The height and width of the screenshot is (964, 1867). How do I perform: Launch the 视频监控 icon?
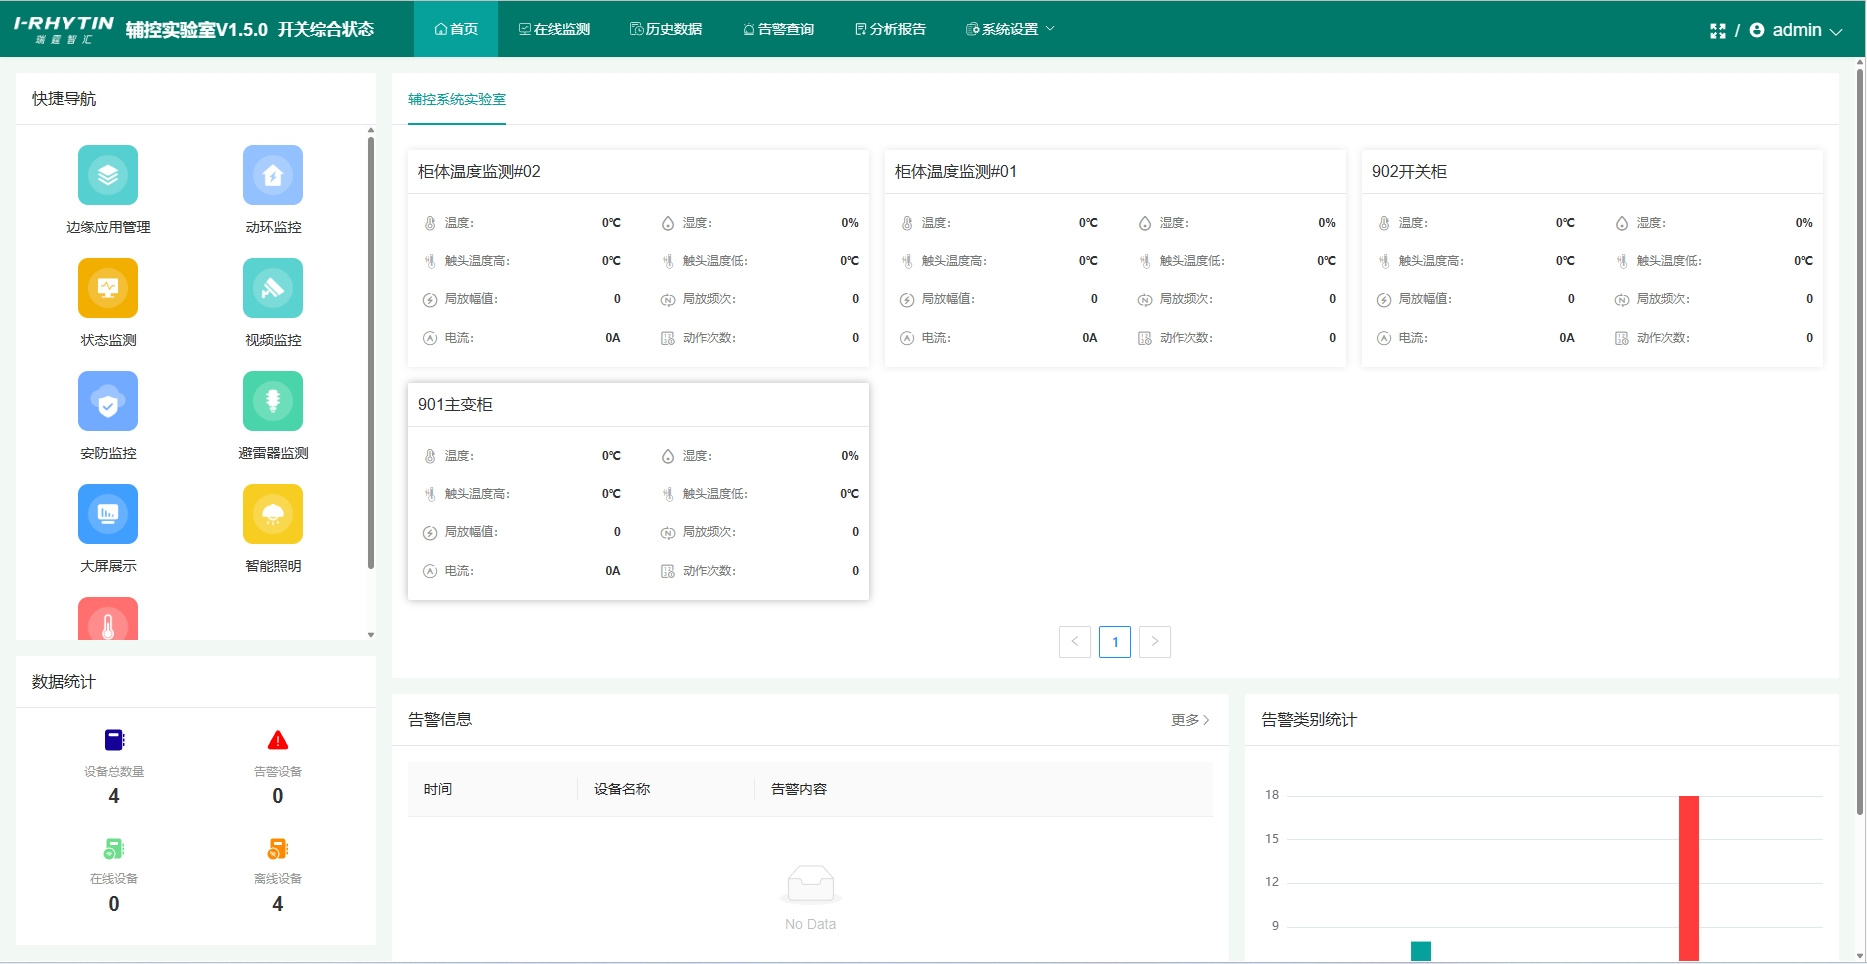pyautogui.click(x=272, y=289)
